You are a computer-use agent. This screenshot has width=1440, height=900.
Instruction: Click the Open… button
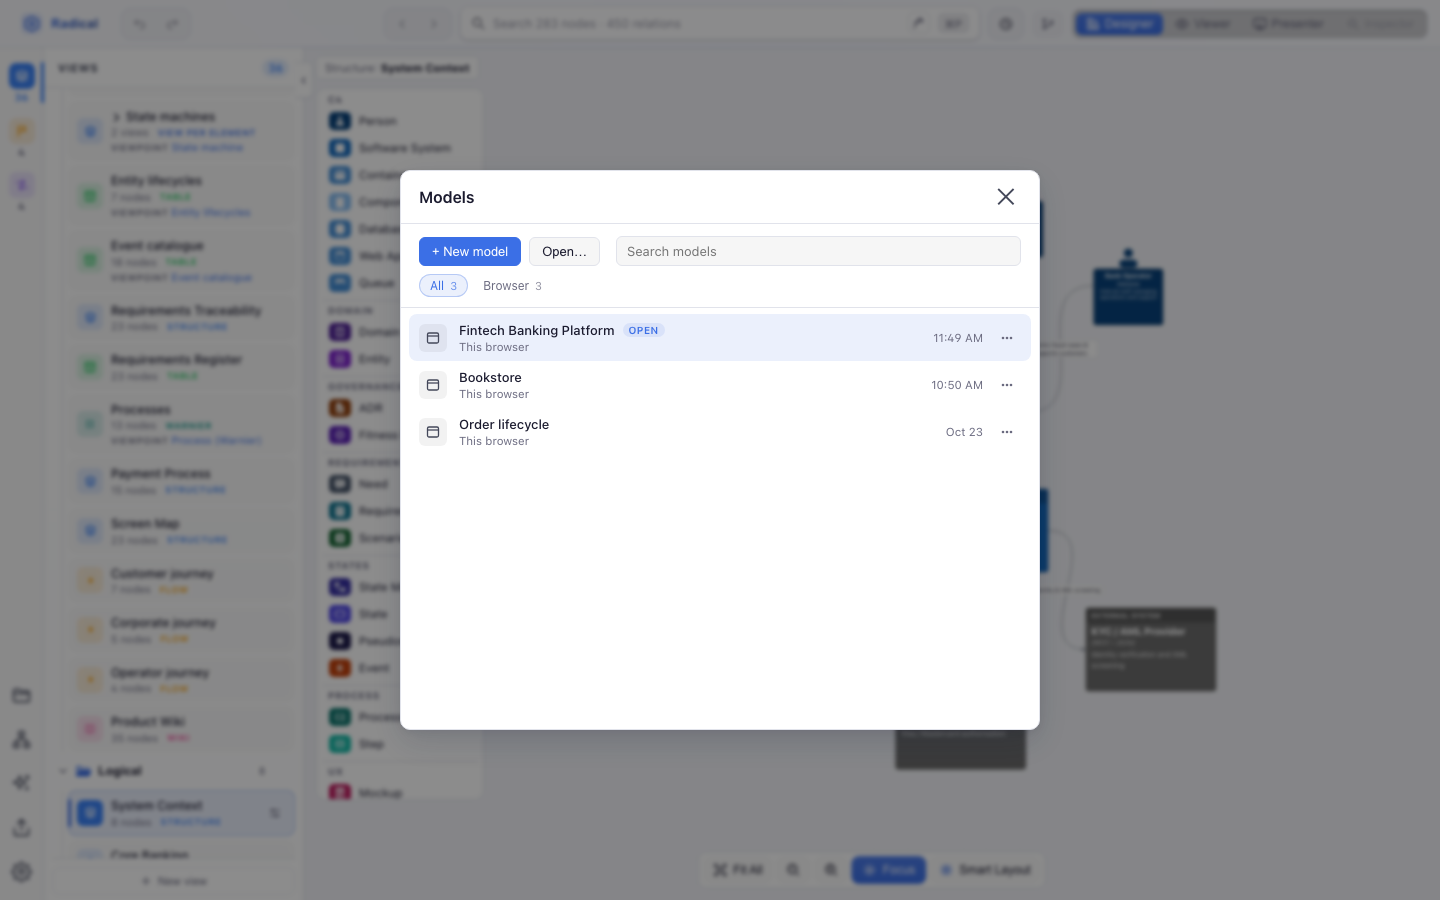coord(564,252)
